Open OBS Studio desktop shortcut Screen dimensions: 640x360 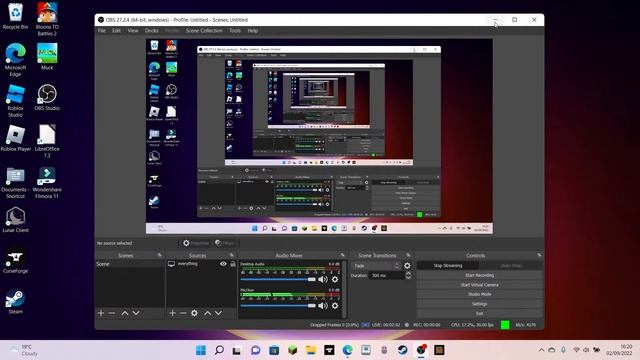pos(47,98)
